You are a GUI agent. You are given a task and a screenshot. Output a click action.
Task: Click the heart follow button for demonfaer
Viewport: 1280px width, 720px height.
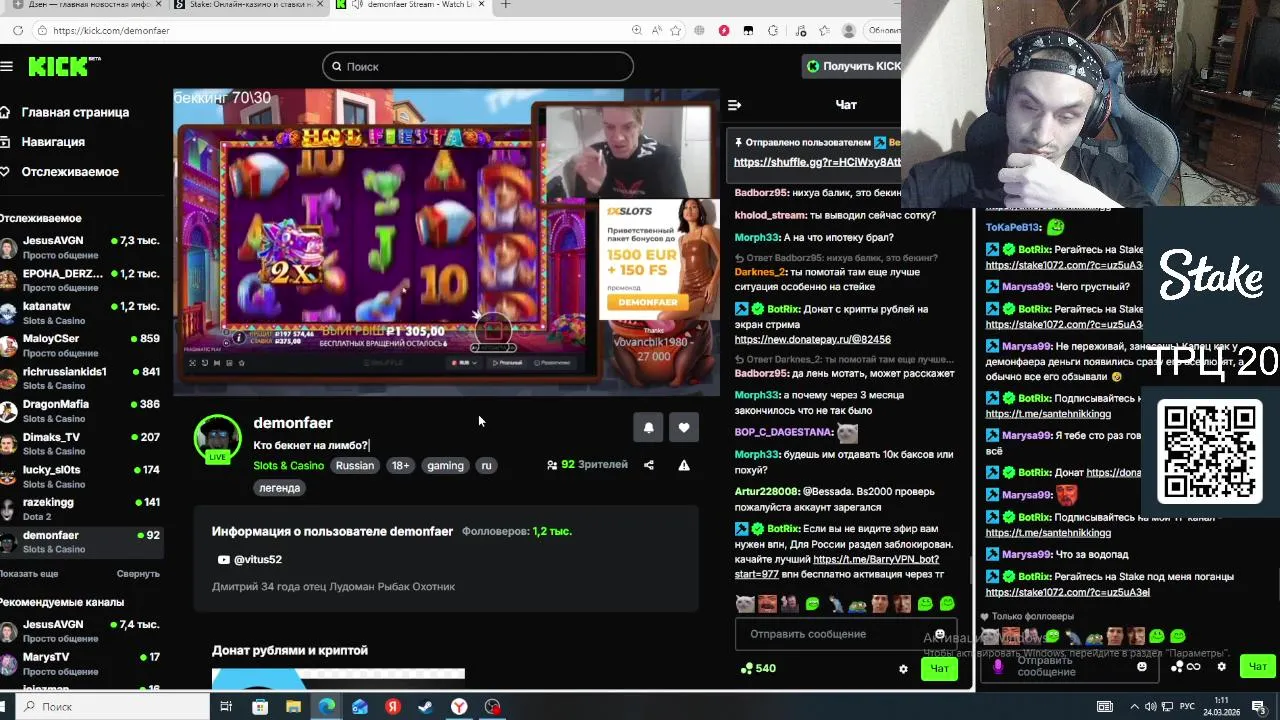point(684,428)
